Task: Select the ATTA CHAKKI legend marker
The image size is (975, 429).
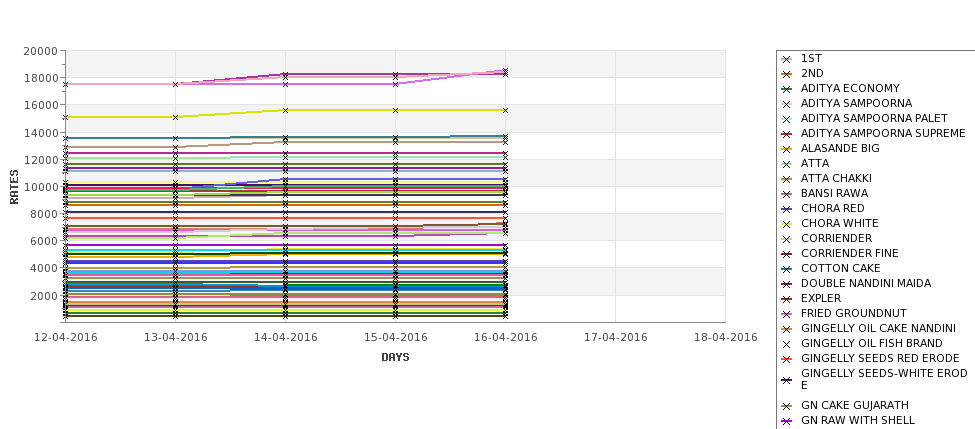Action: (787, 179)
